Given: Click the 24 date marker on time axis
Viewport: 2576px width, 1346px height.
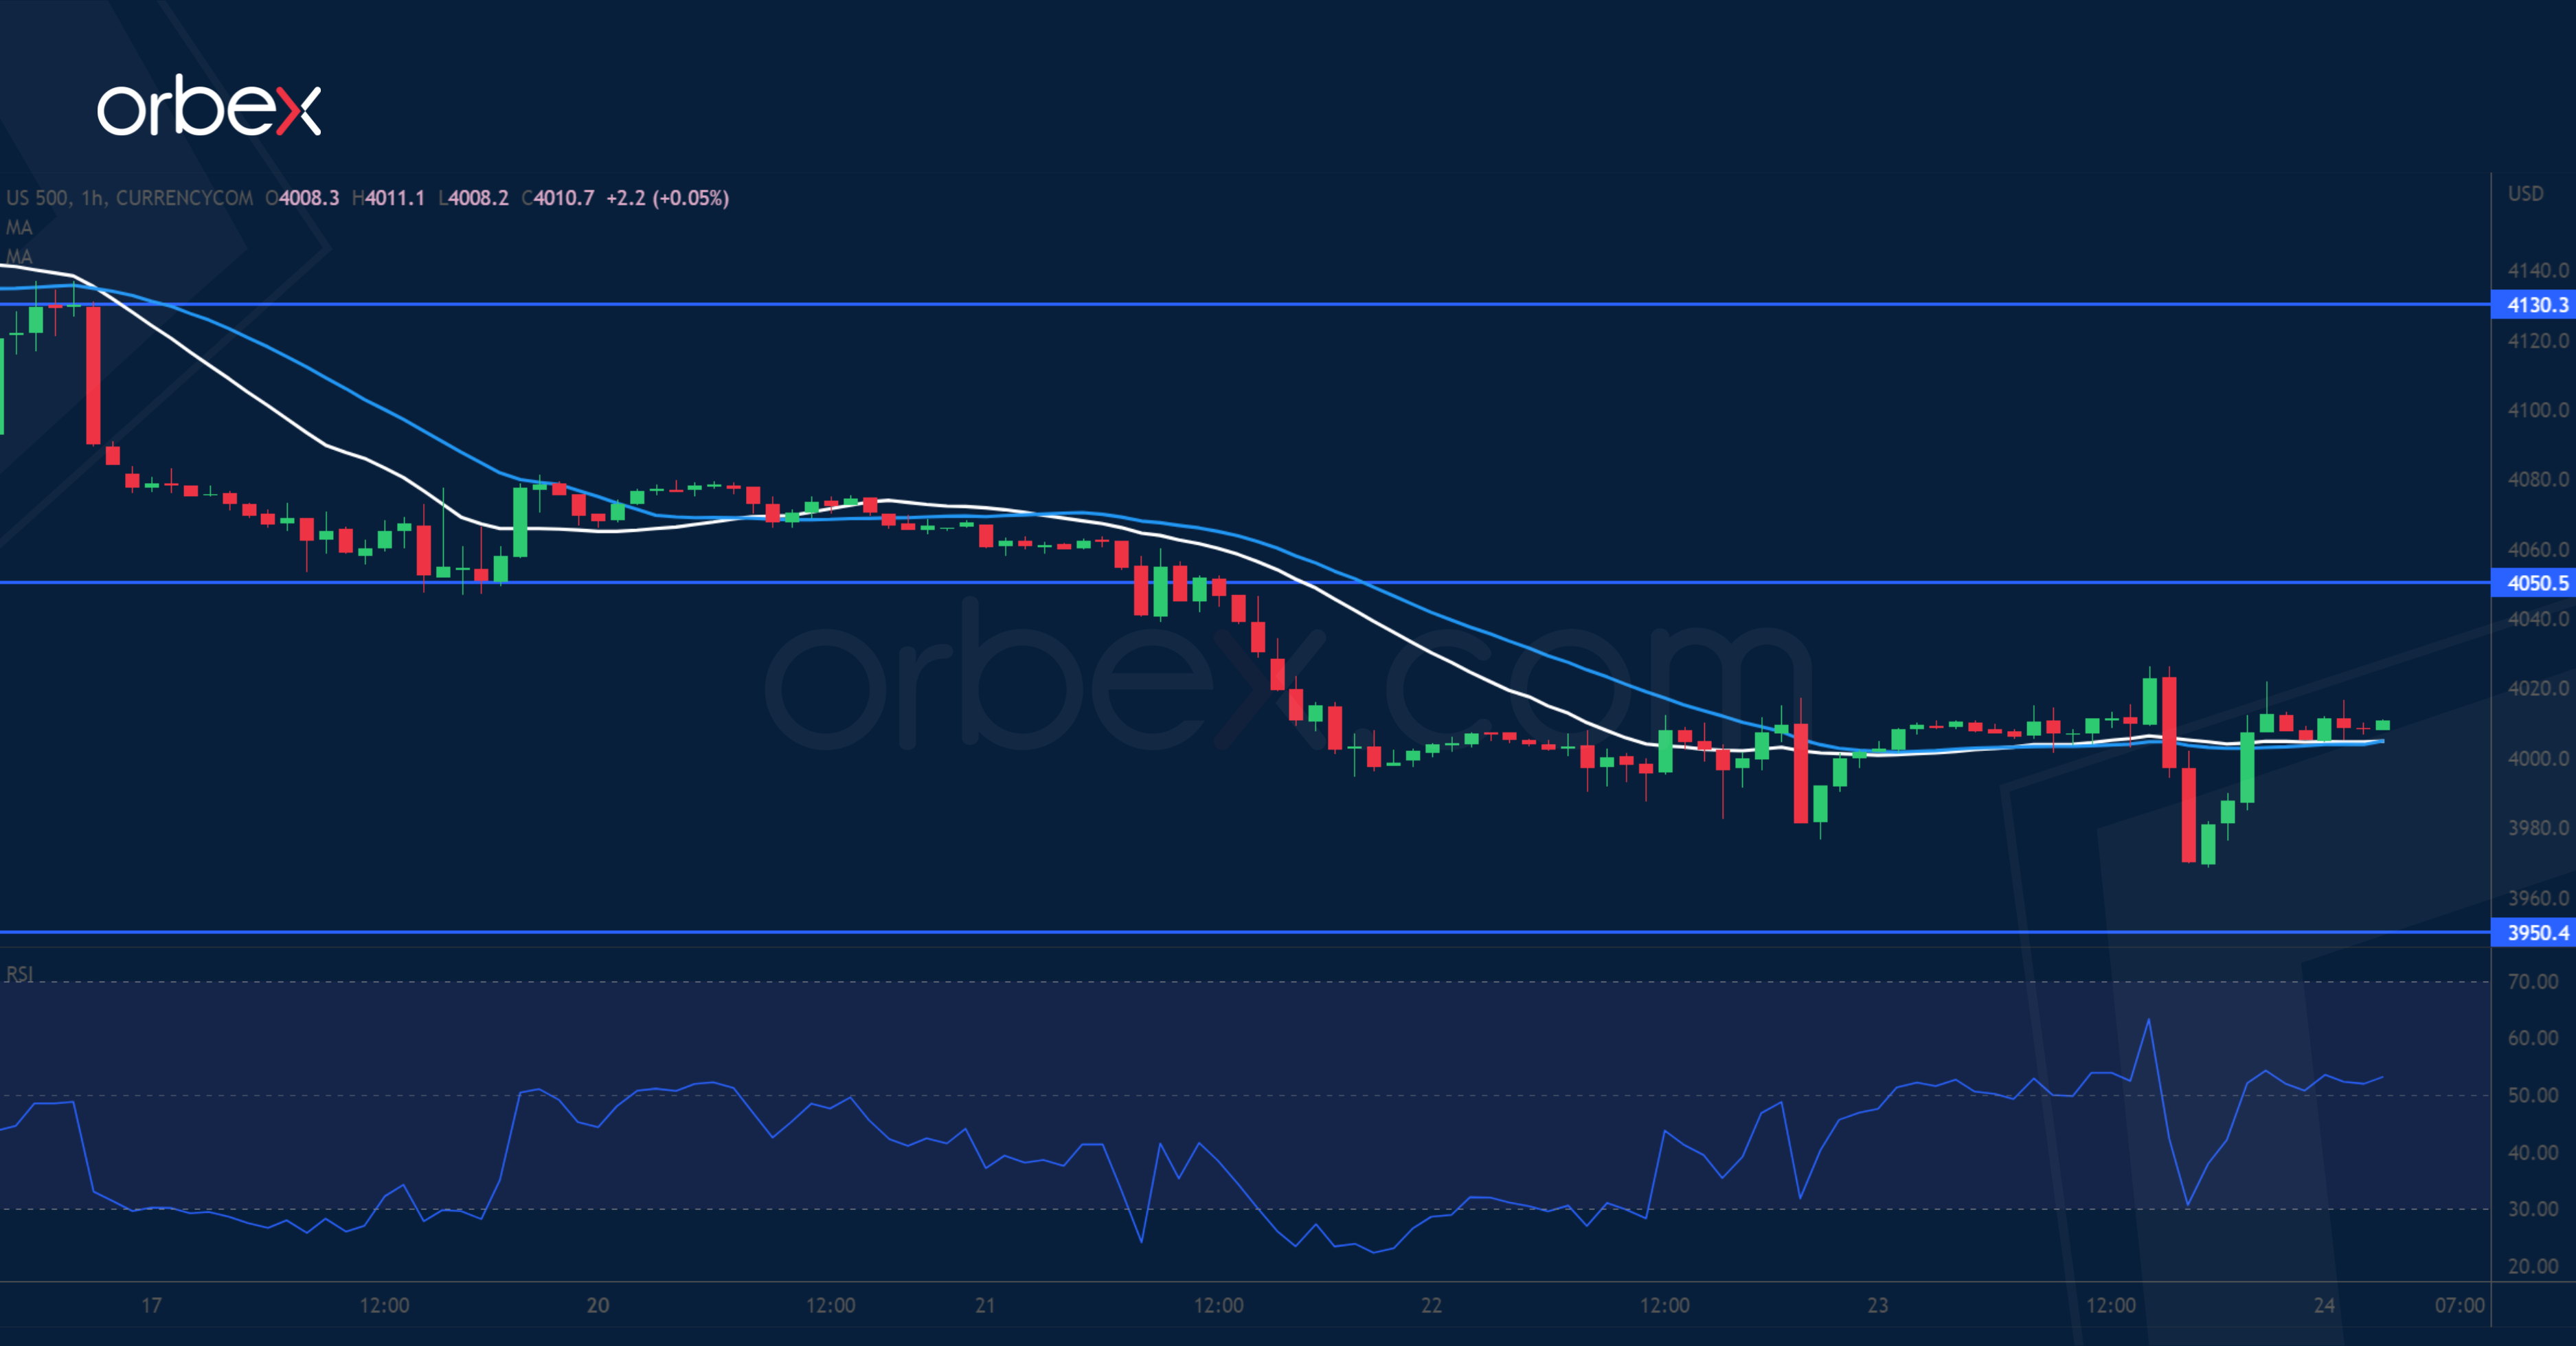Looking at the screenshot, I should [2324, 1305].
